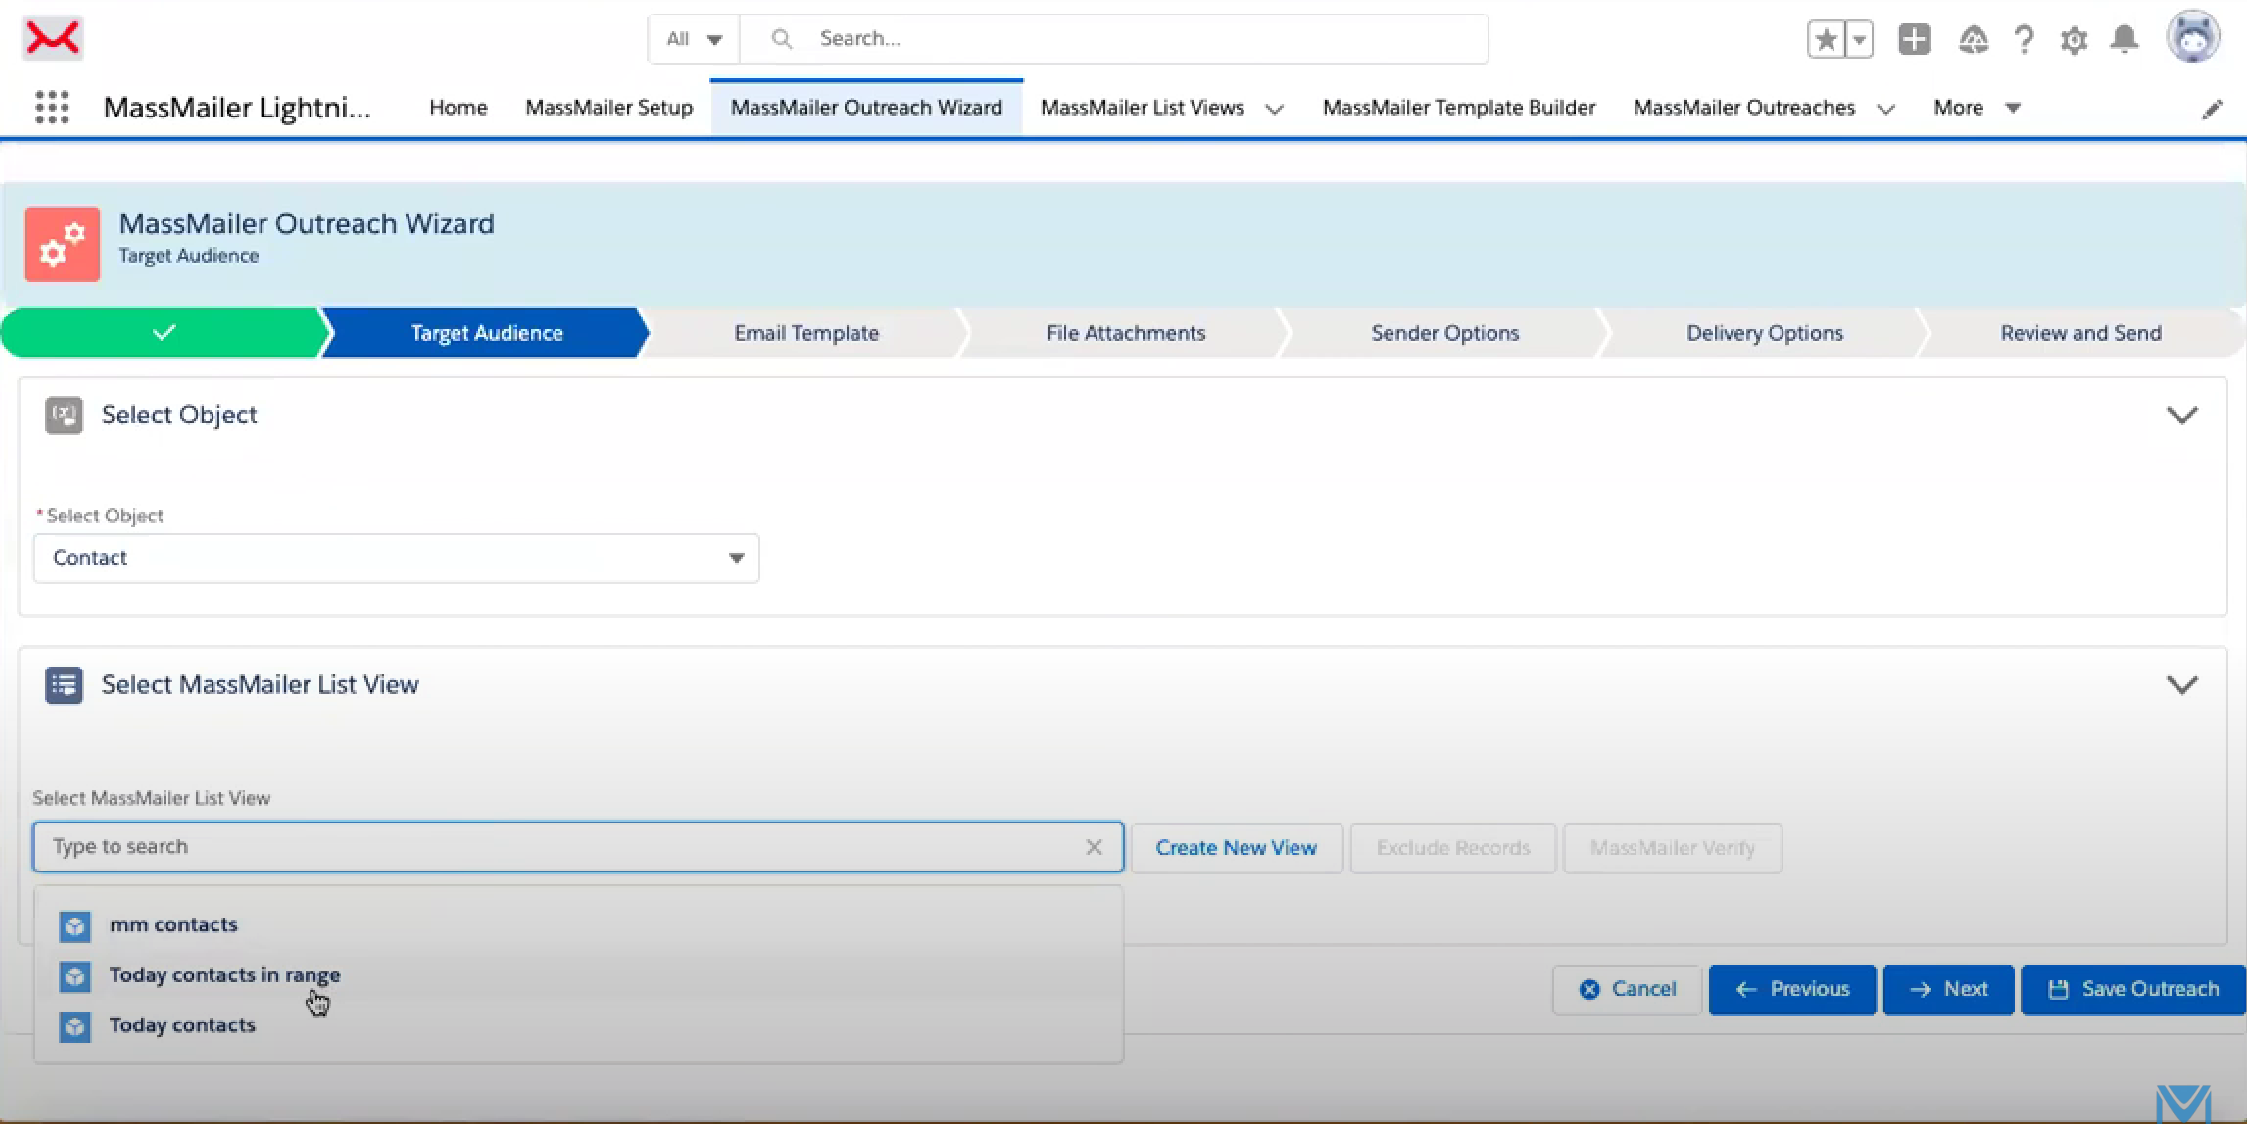Viewport: 2247px width, 1124px height.
Task: Click the icon beside Today contacts
Action: coord(75,1026)
